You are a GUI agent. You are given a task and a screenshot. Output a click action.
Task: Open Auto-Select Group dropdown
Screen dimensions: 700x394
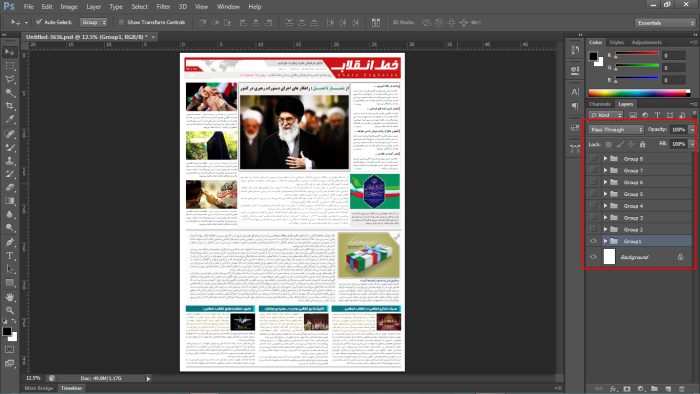click(94, 22)
